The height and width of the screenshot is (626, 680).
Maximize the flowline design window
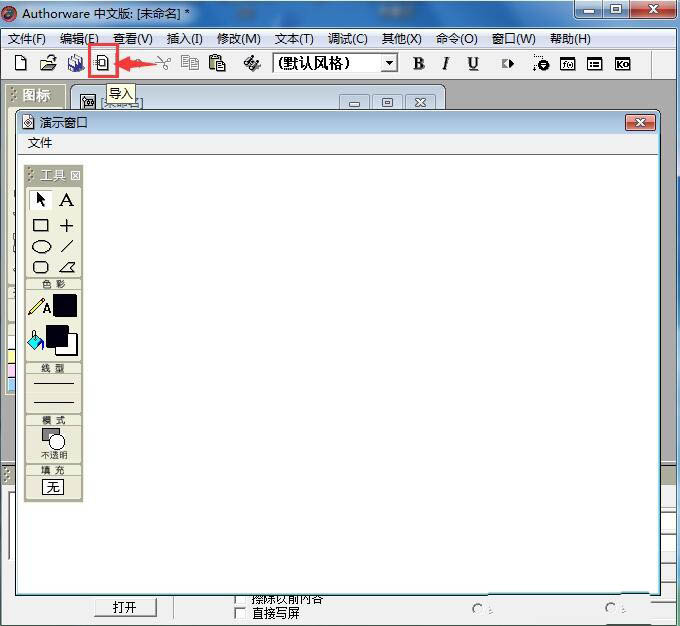coord(387,103)
